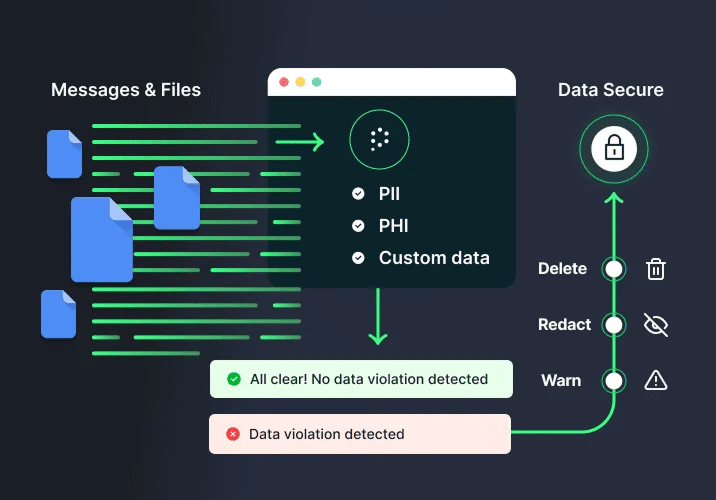This screenshot has height=500, width=716.
Task: Click the circular loading spinner icon
Action: [379, 139]
